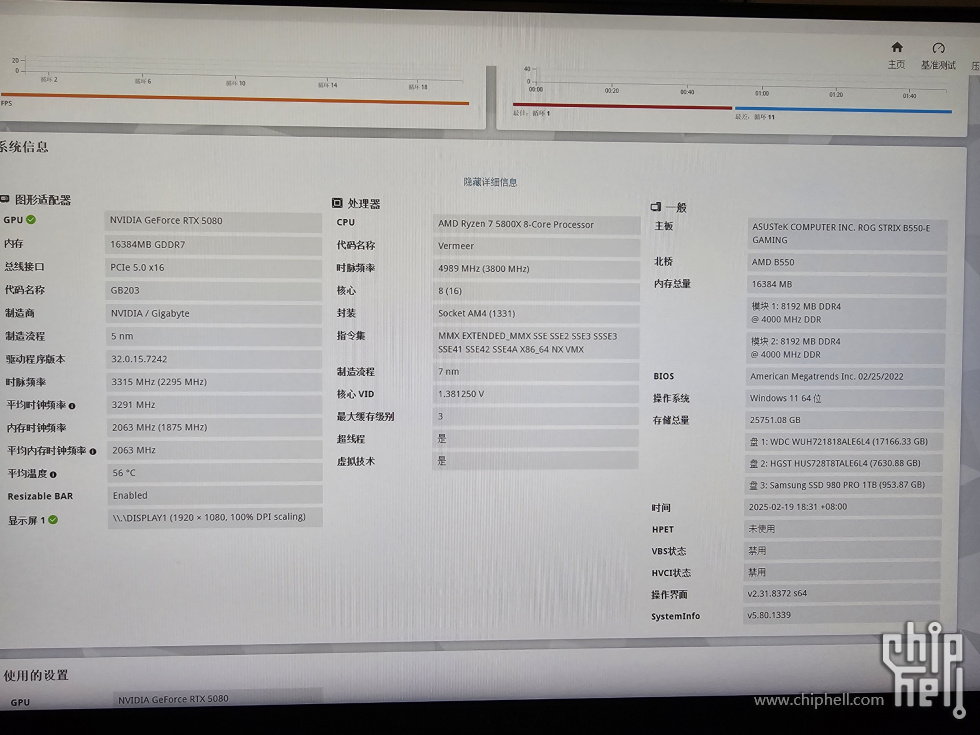Image resolution: width=980 pixels, height=735 pixels.
Task: Open the 基准测试 benchmark gauge icon
Action: click(938, 48)
